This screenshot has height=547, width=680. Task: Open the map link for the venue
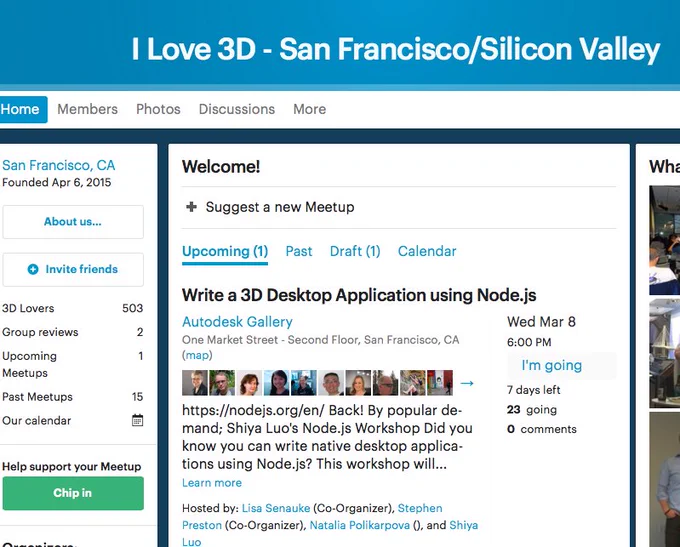pyautogui.click(x=197, y=355)
